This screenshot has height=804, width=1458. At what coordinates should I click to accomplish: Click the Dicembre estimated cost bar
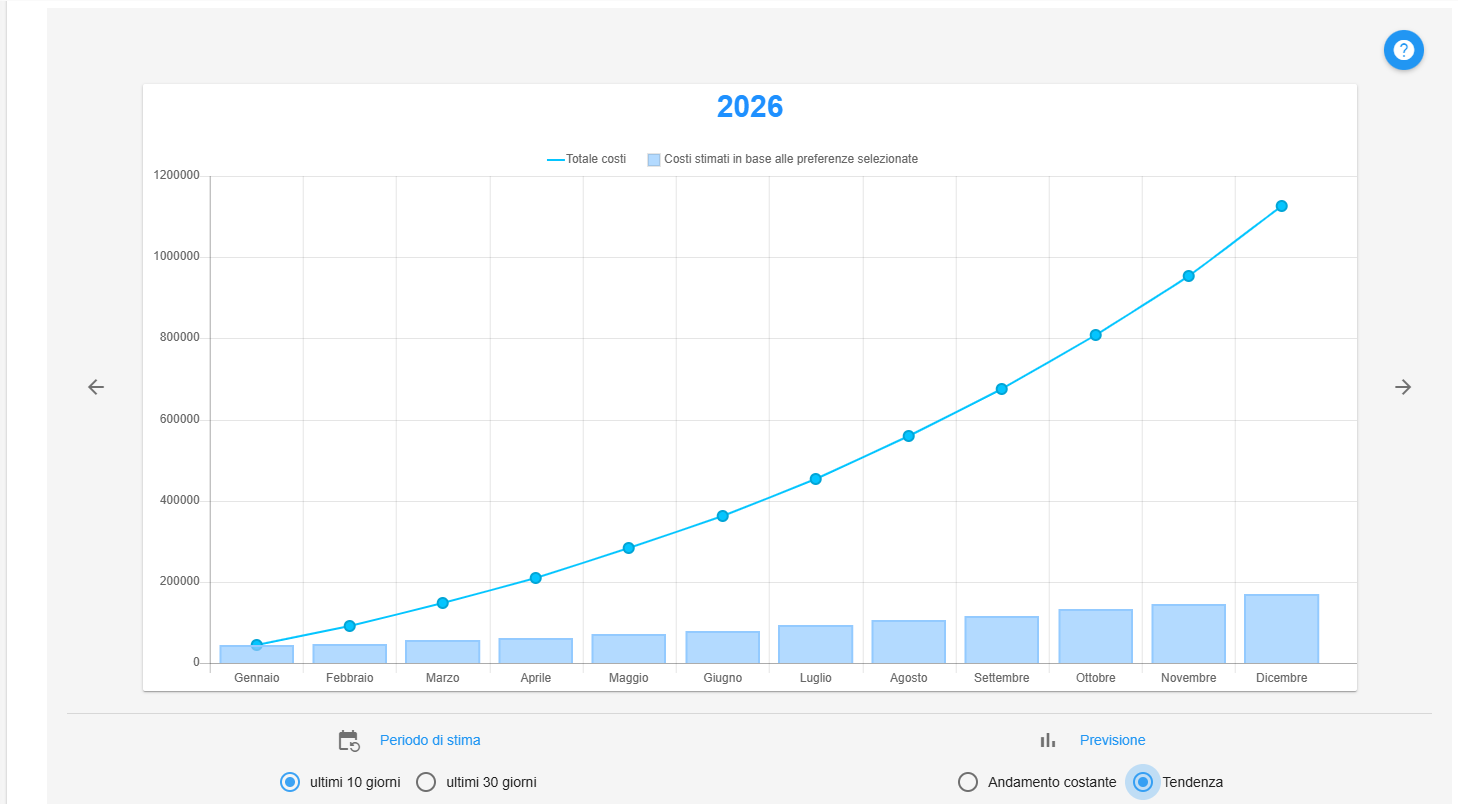[x=1281, y=629]
